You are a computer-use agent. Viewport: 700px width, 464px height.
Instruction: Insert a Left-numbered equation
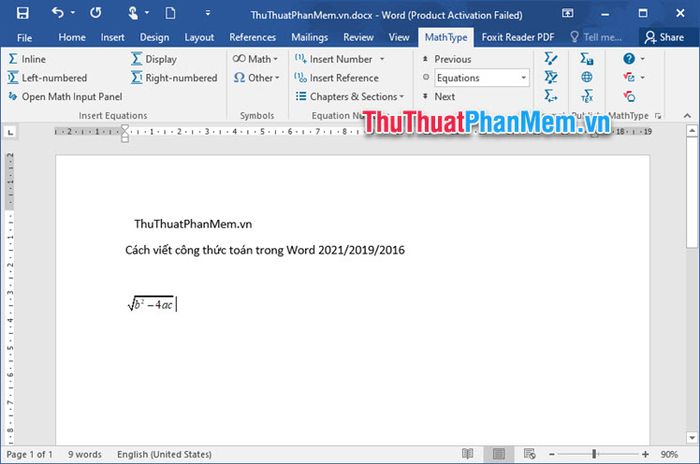click(x=47, y=78)
